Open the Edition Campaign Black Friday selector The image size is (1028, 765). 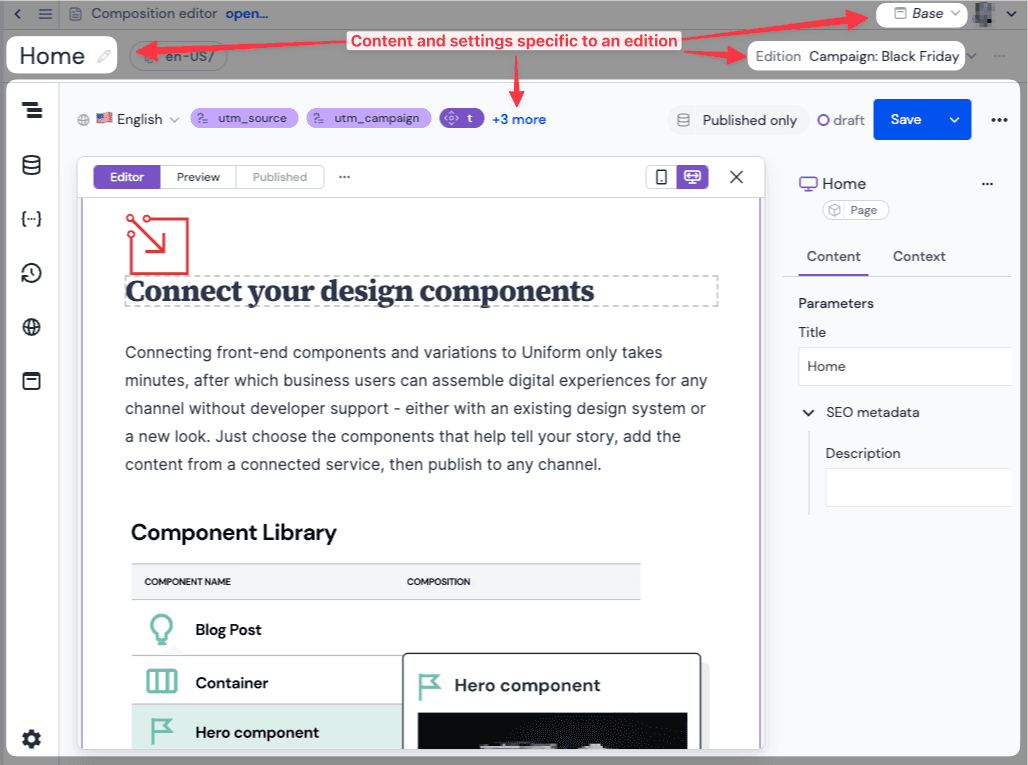click(856, 56)
